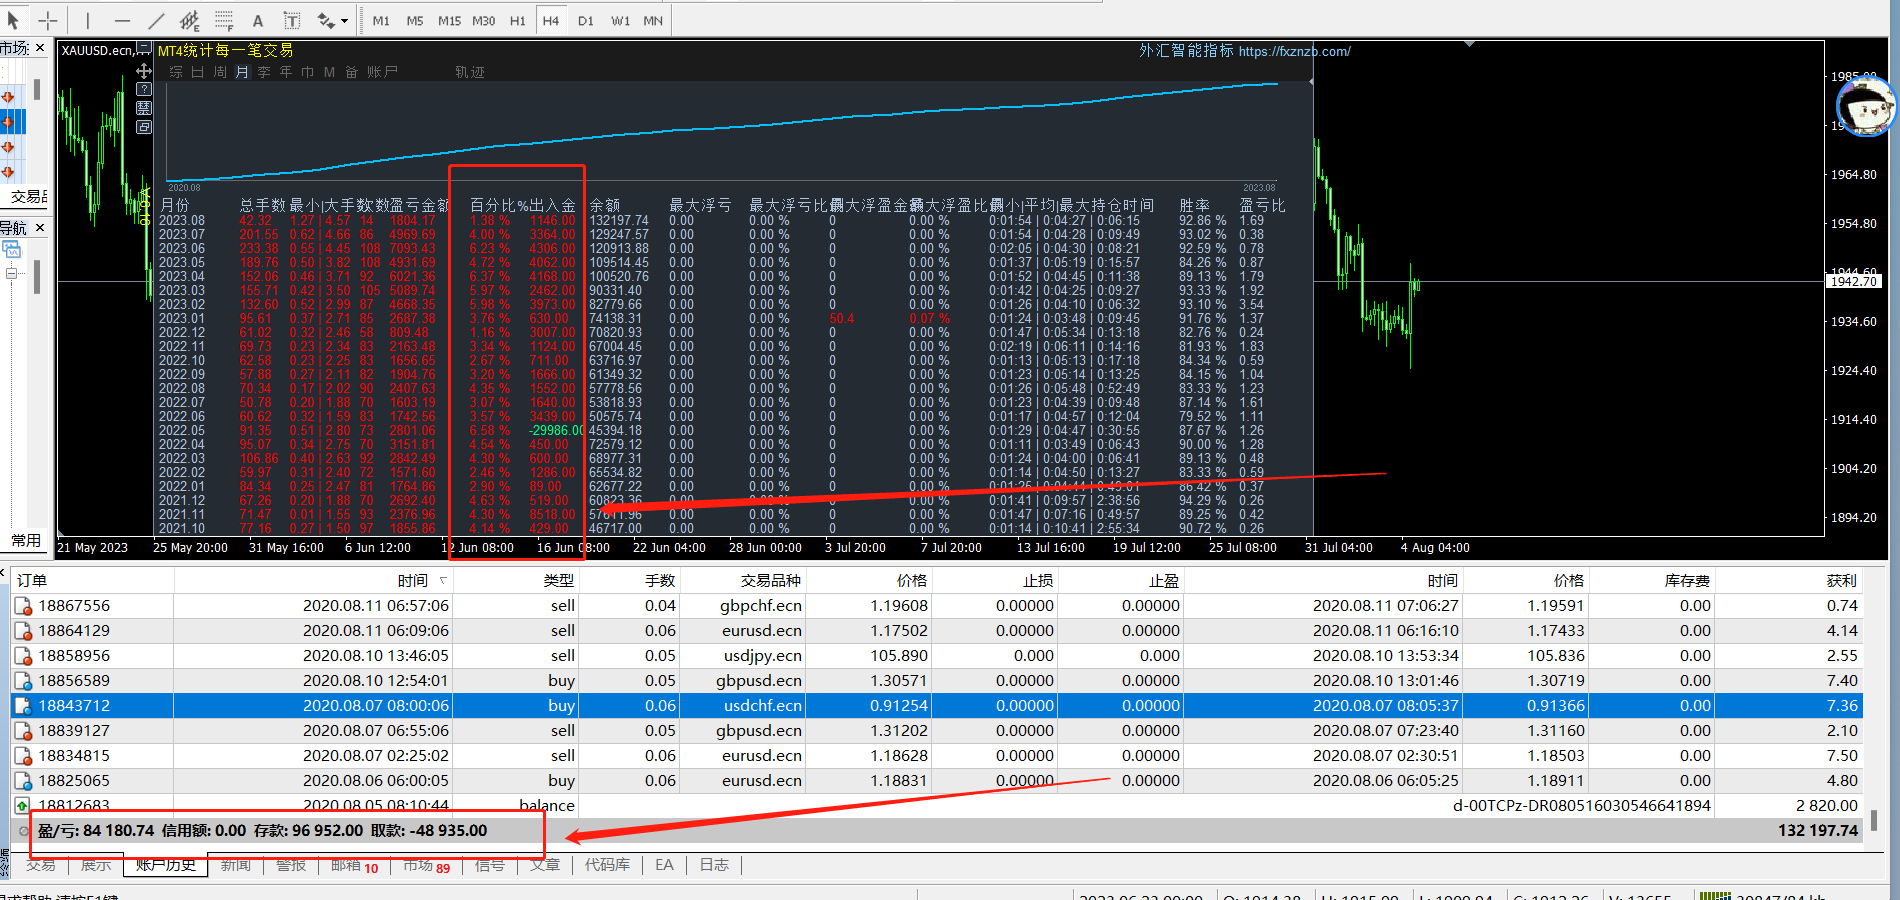Image resolution: width=1900 pixels, height=900 pixels.
Task: Open the fxznzb.com link
Action: click(x=1294, y=51)
